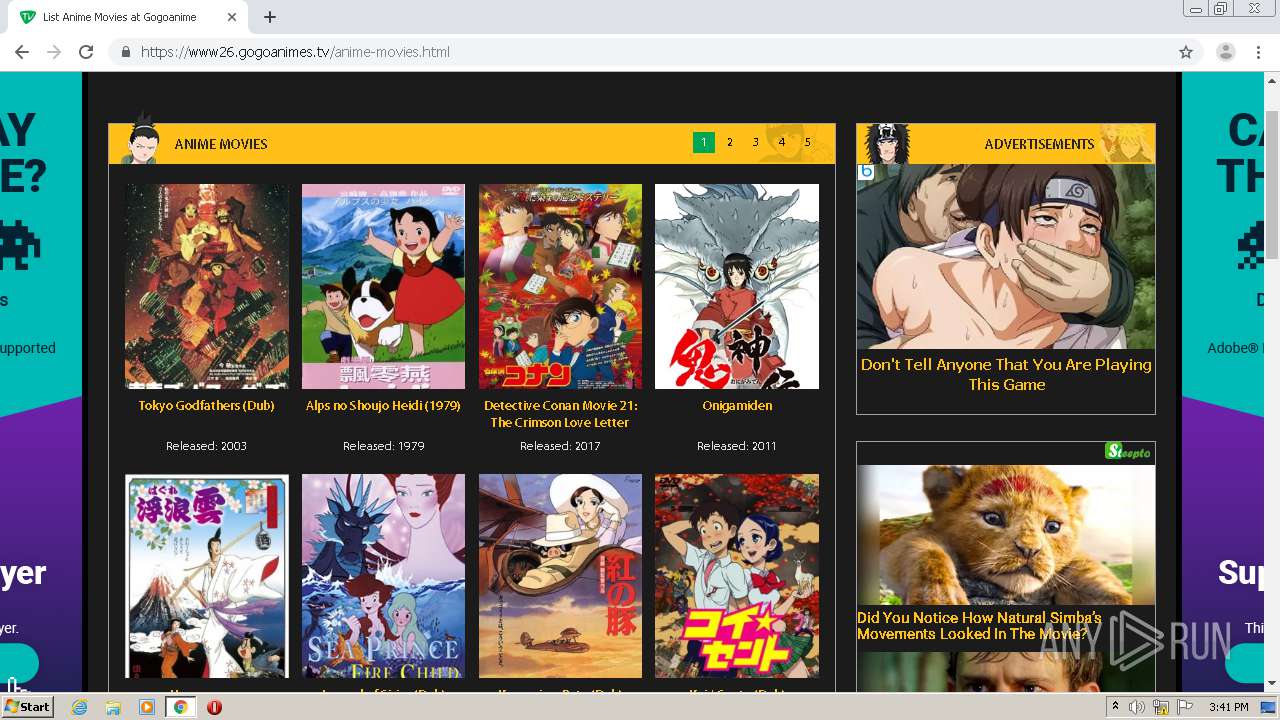
Task: Click the lion cub ad image
Action: (1006, 534)
